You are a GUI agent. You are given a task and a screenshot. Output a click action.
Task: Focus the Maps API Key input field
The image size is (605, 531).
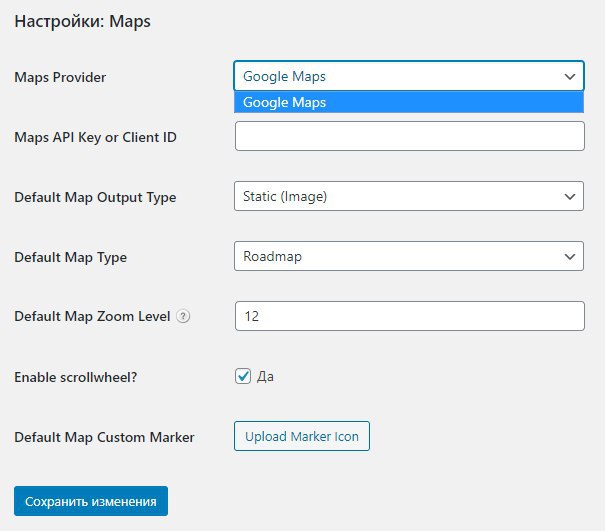pyautogui.click(x=410, y=136)
